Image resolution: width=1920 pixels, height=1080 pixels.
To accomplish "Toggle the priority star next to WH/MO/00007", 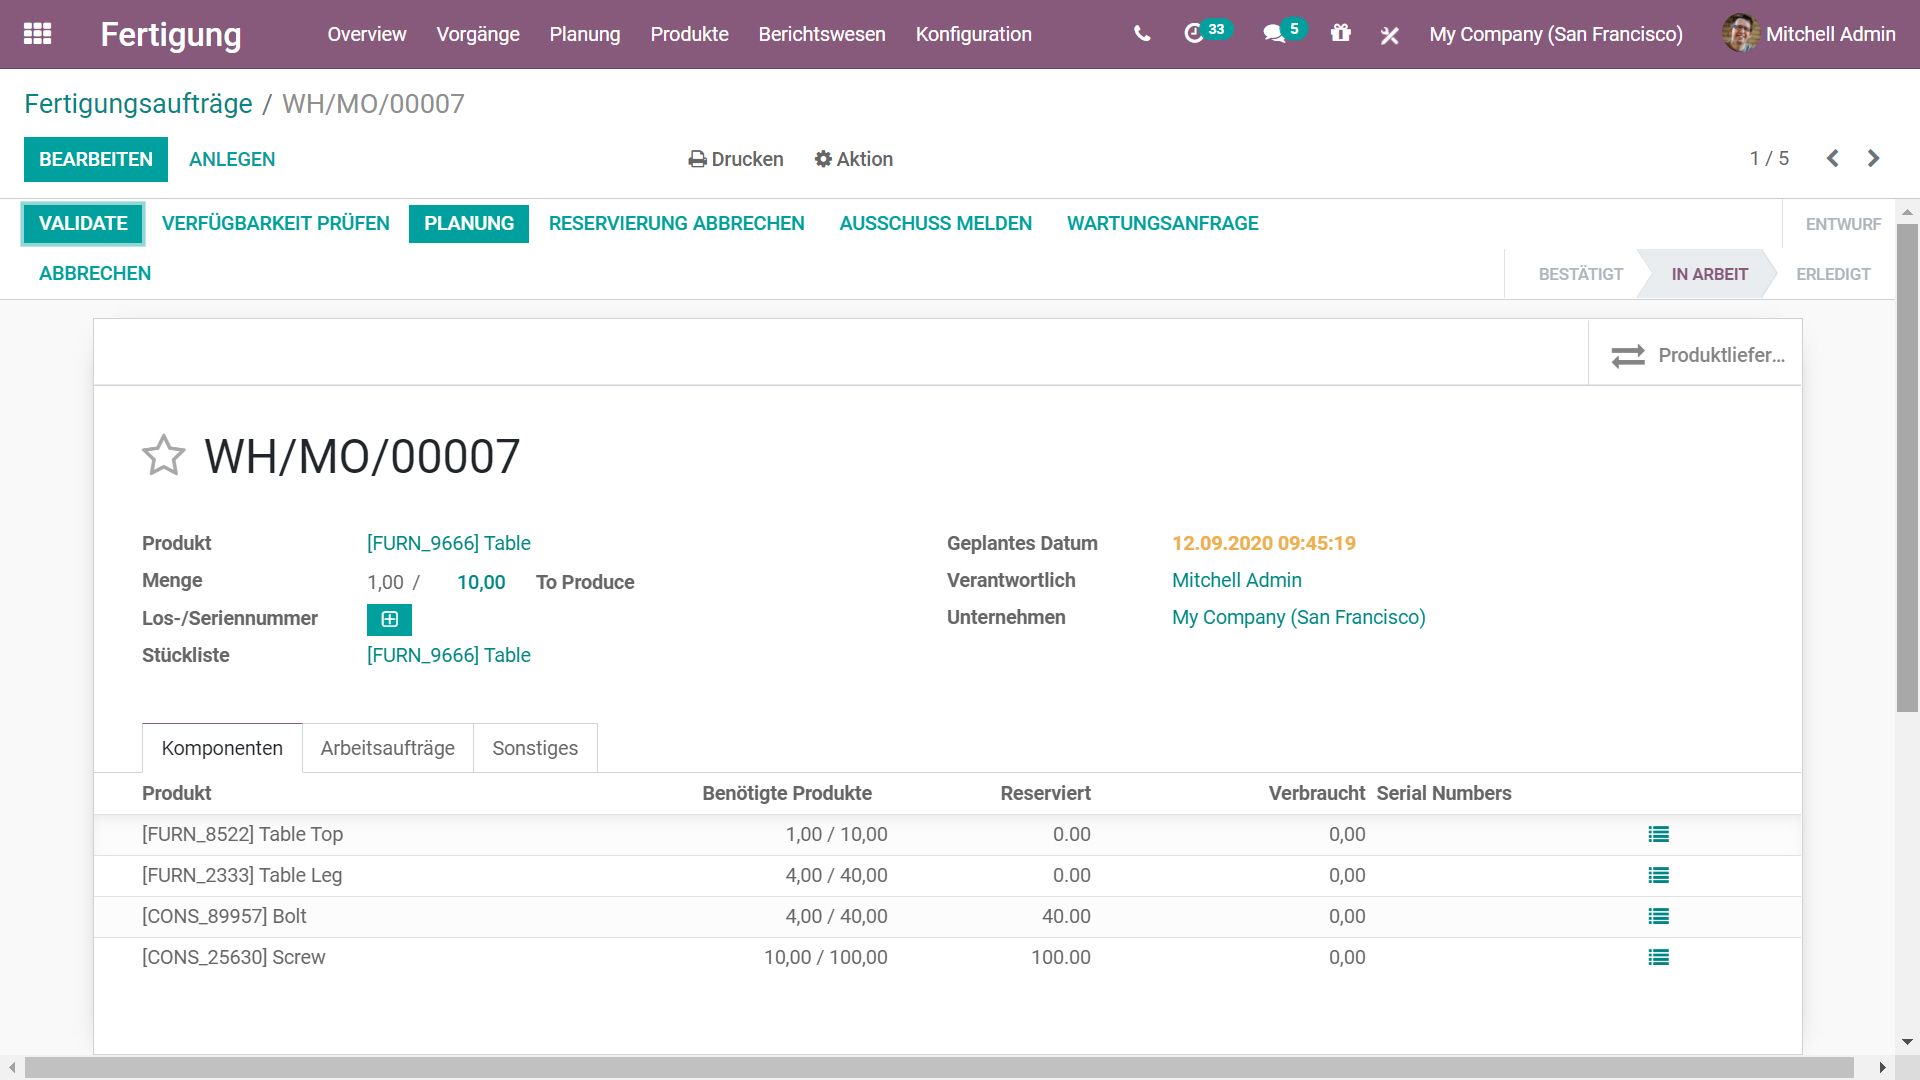I will pyautogui.click(x=164, y=456).
